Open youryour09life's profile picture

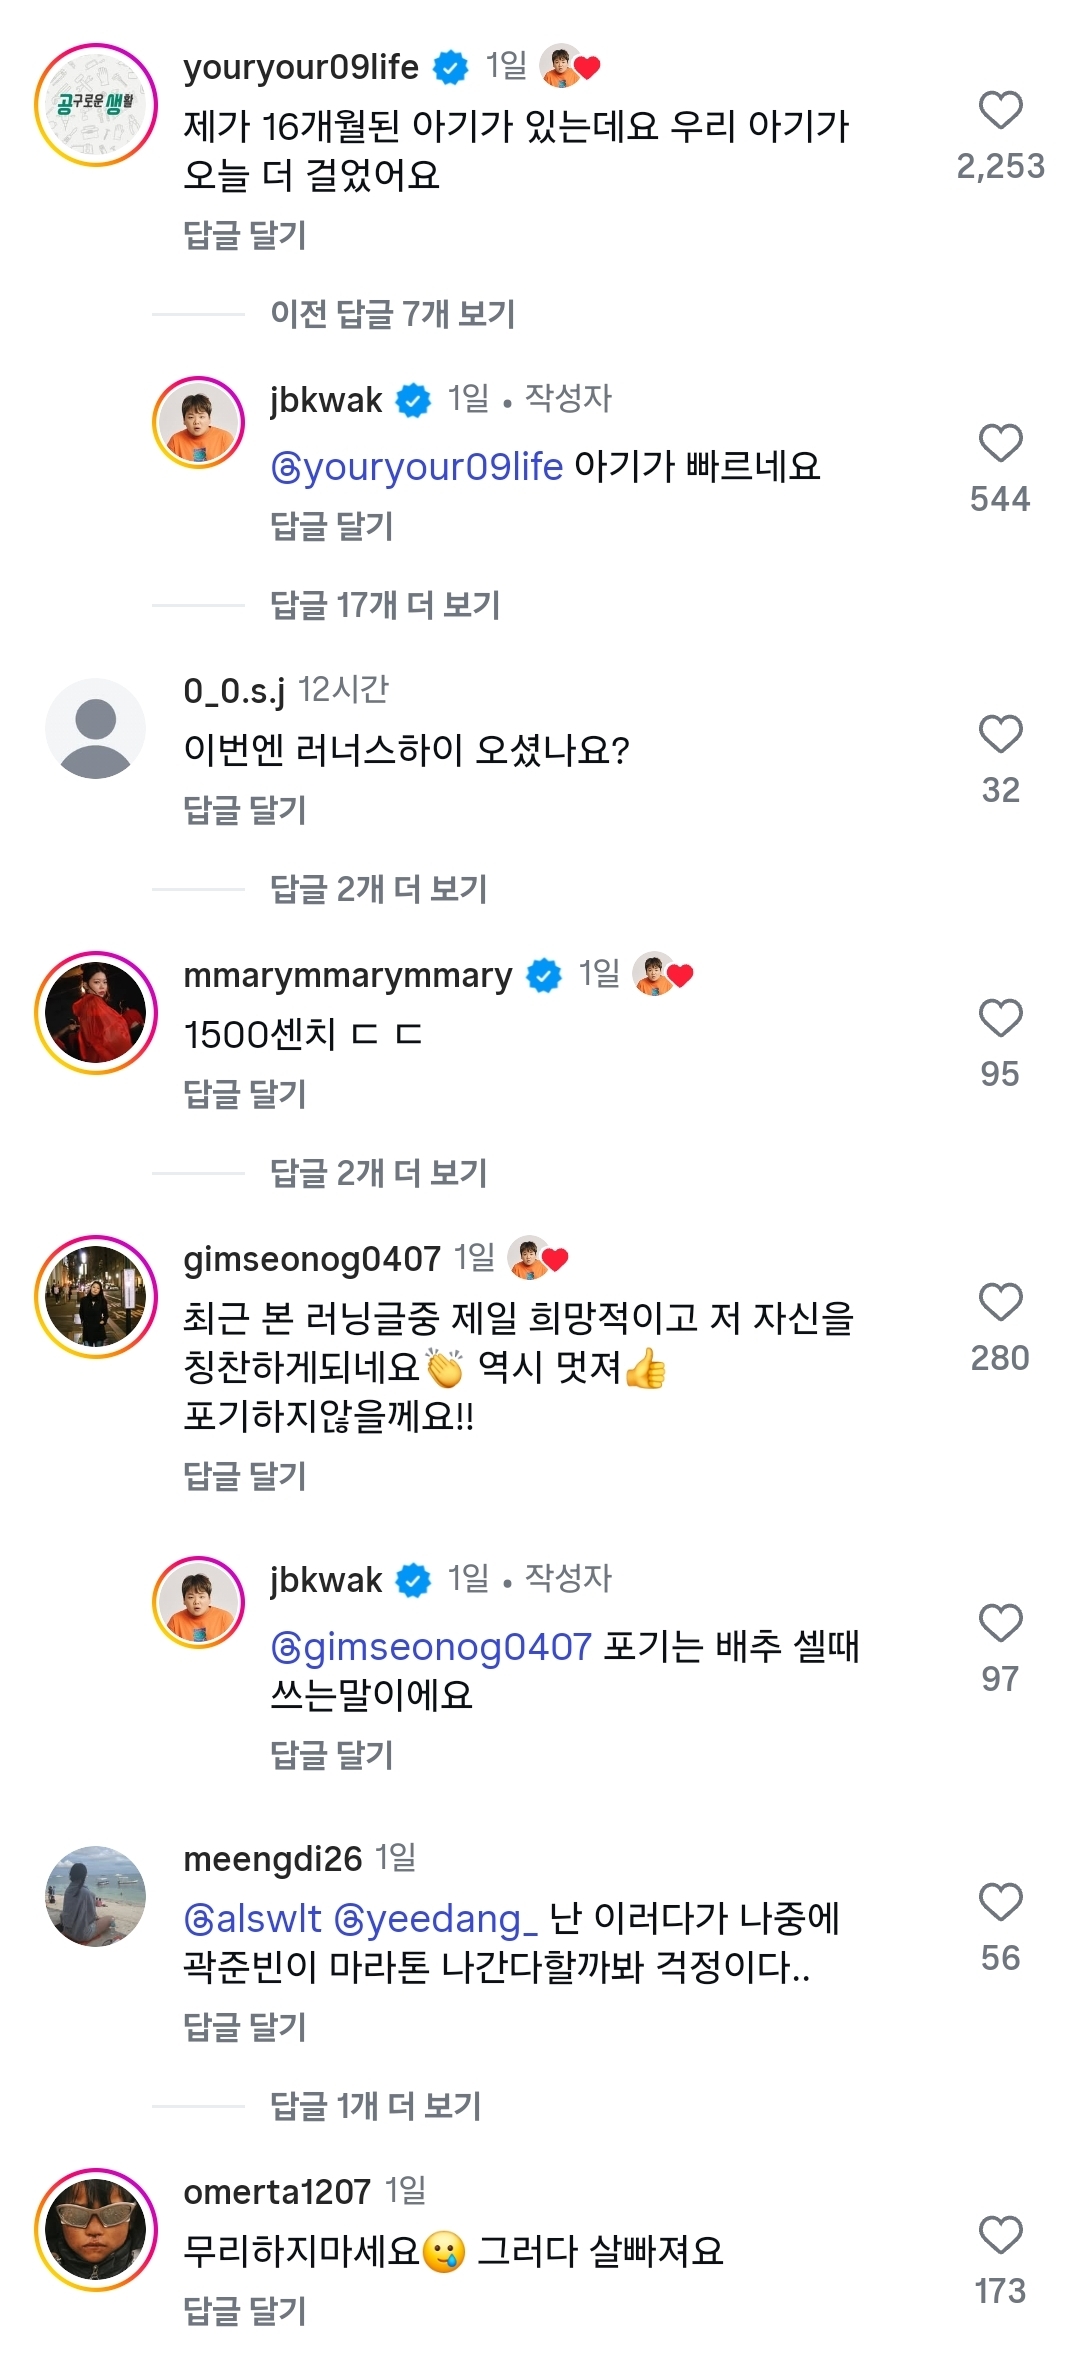tap(96, 105)
